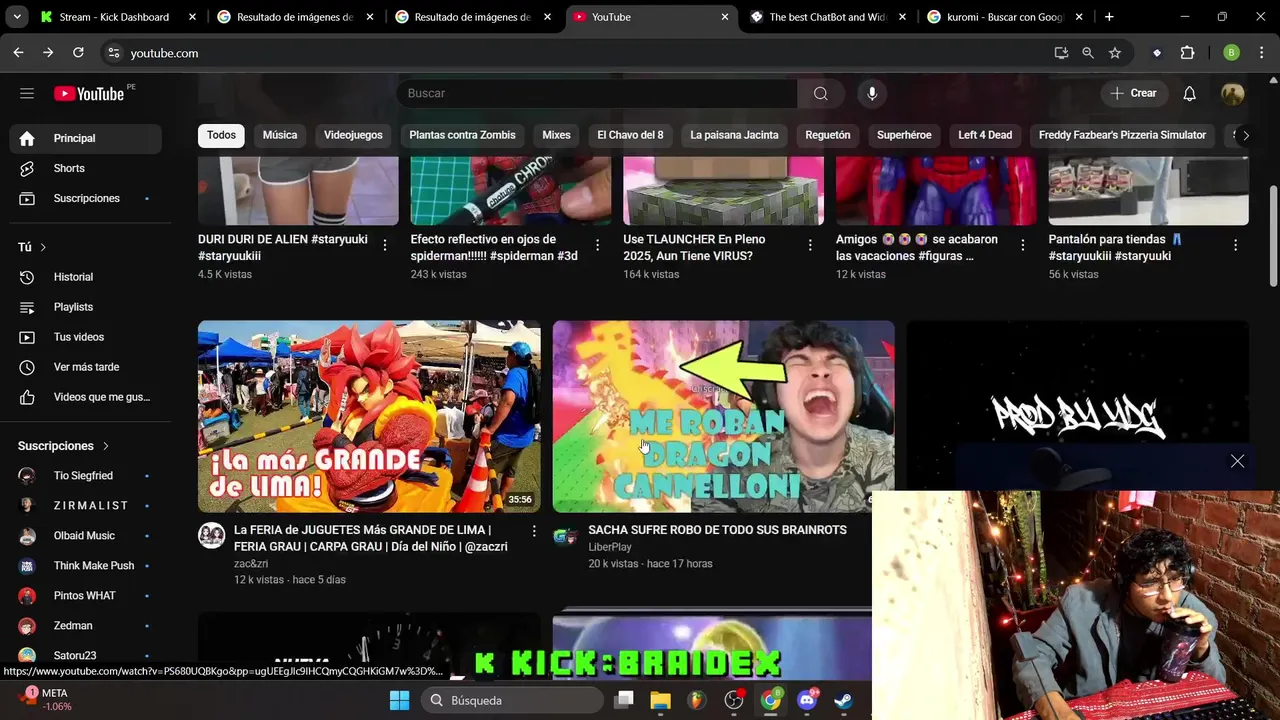Viewport: 1280px width, 720px height.
Task: Select the Mixes filter chip
Action: coord(556,135)
